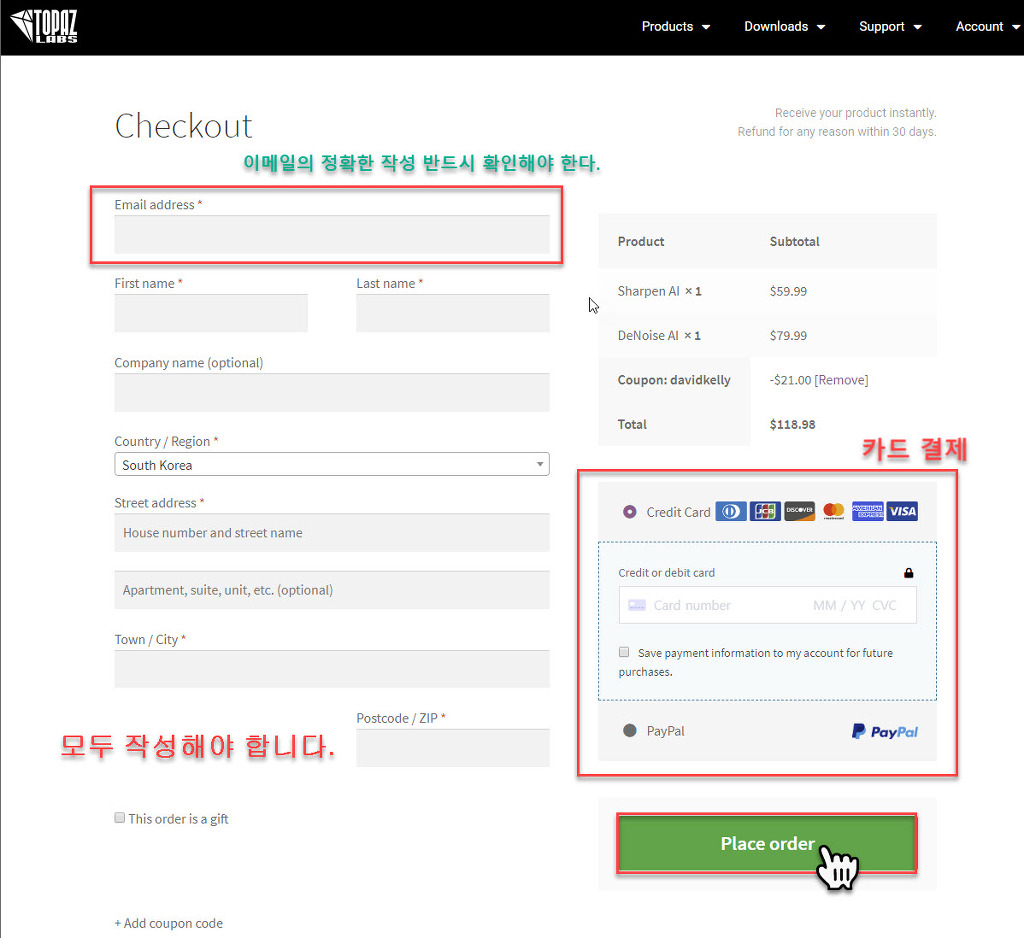Focus the Last name field
Viewport: 1024px width, 938px height.
pos(453,313)
